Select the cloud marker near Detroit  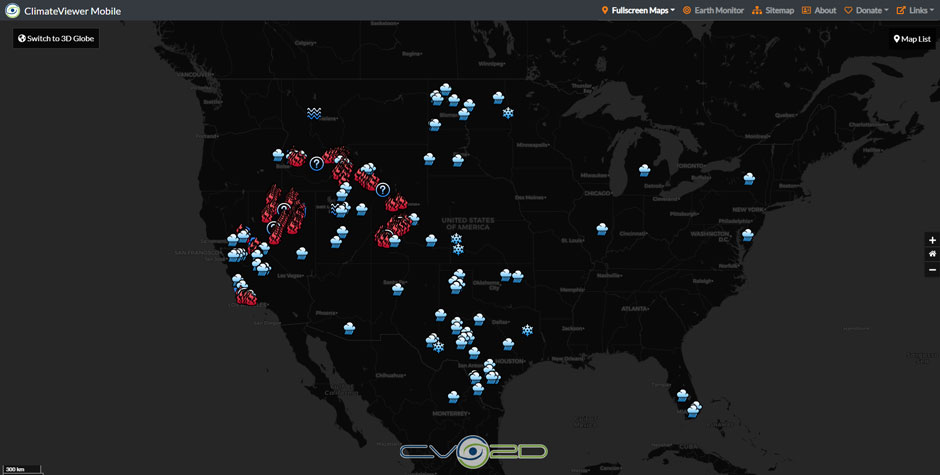pos(644,170)
